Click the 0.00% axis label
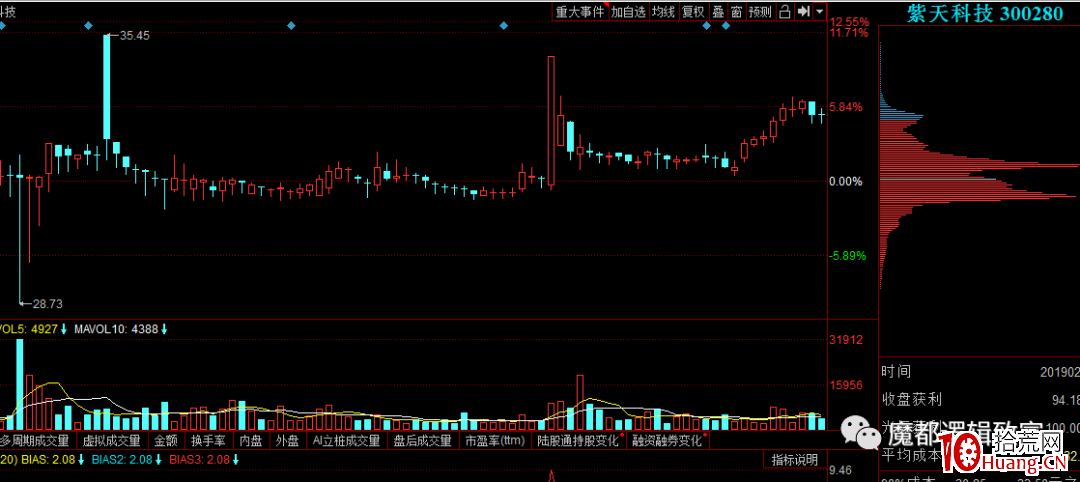The image size is (1080, 482). point(847,181)
